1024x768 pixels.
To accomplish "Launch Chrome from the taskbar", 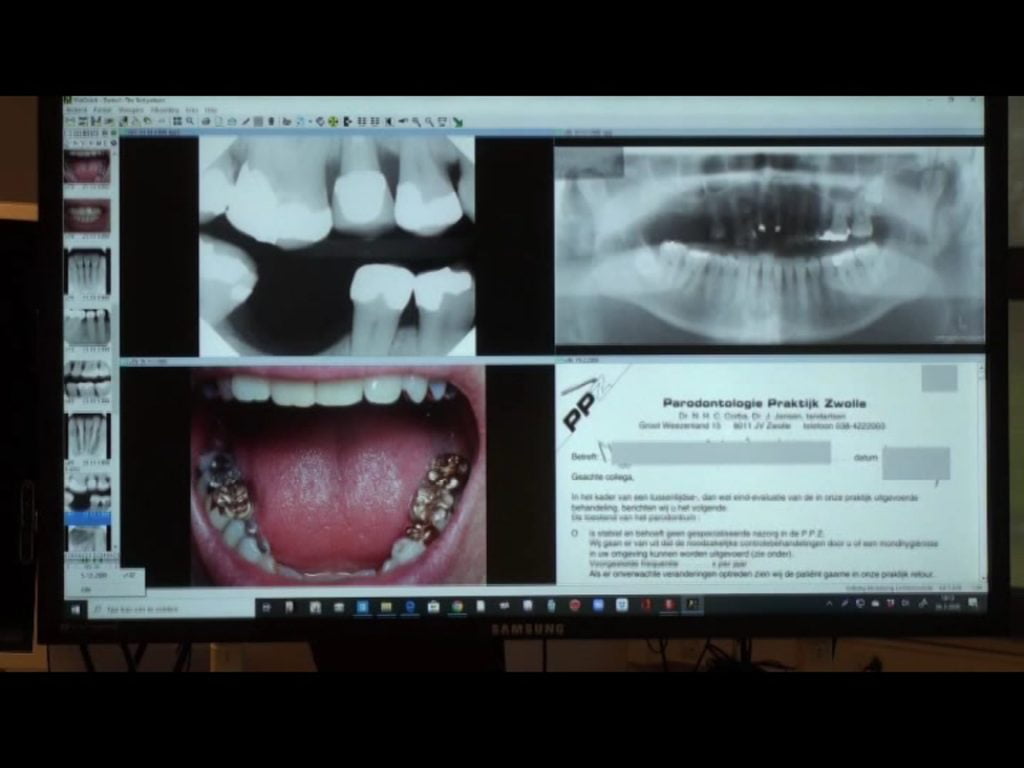I will pos(457,606).
